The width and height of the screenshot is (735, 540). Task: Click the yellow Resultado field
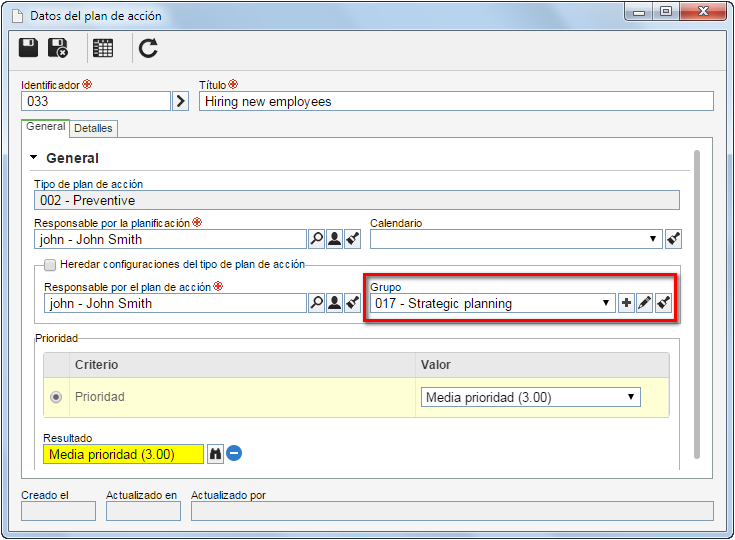123,454
